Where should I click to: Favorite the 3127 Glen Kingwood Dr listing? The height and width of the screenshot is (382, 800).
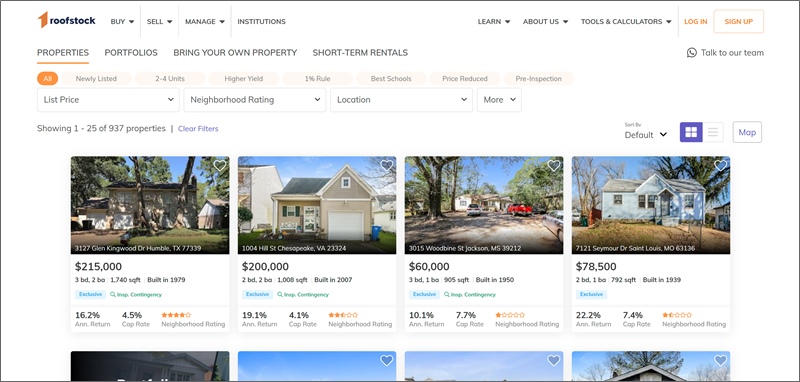[219, 166]
